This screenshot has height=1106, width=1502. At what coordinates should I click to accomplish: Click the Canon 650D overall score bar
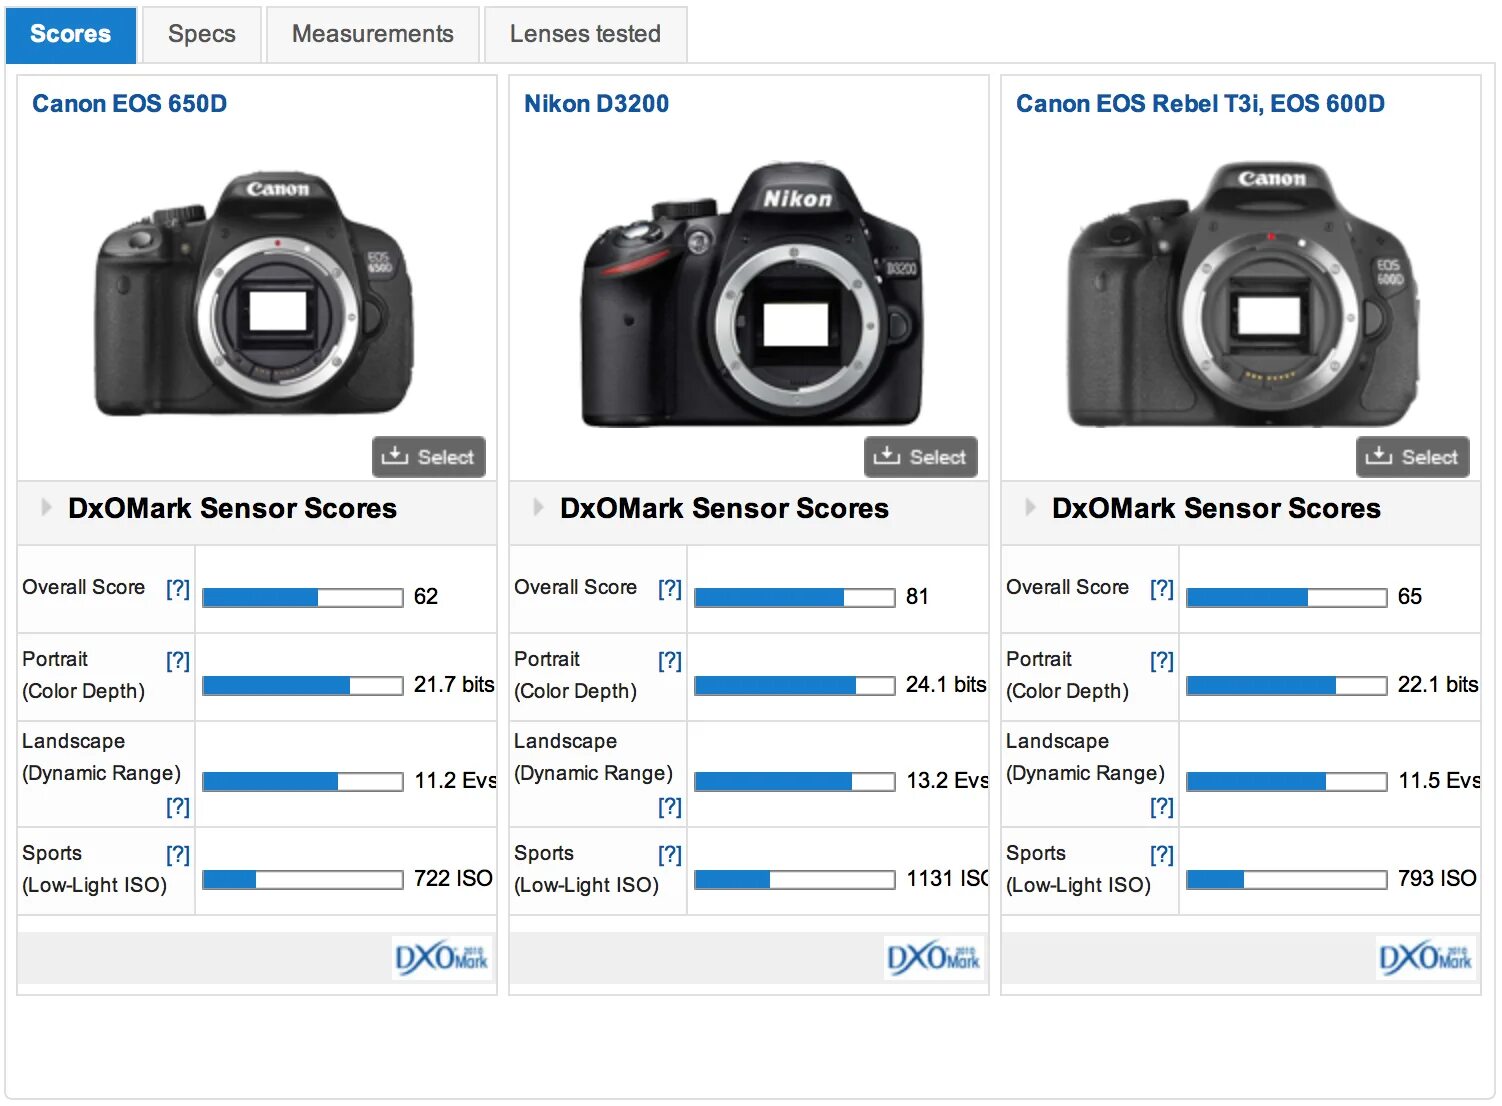[x=303, y=598]
